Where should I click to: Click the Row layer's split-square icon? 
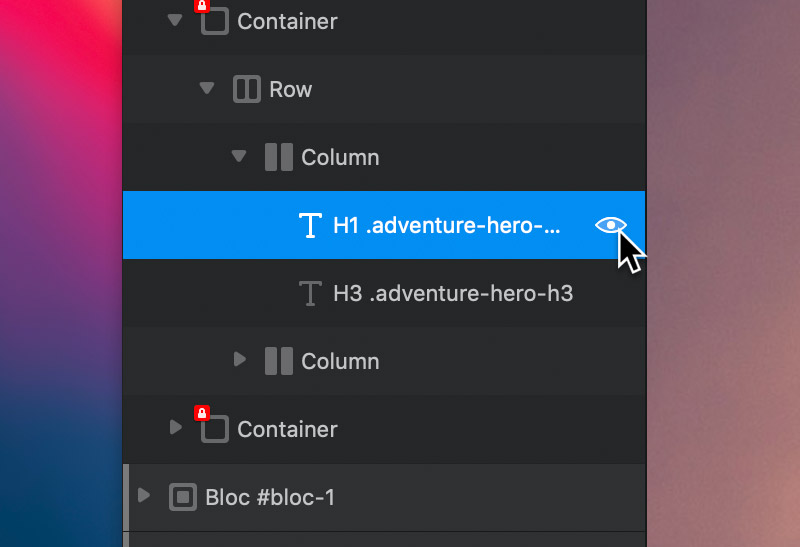click(247, 89)
